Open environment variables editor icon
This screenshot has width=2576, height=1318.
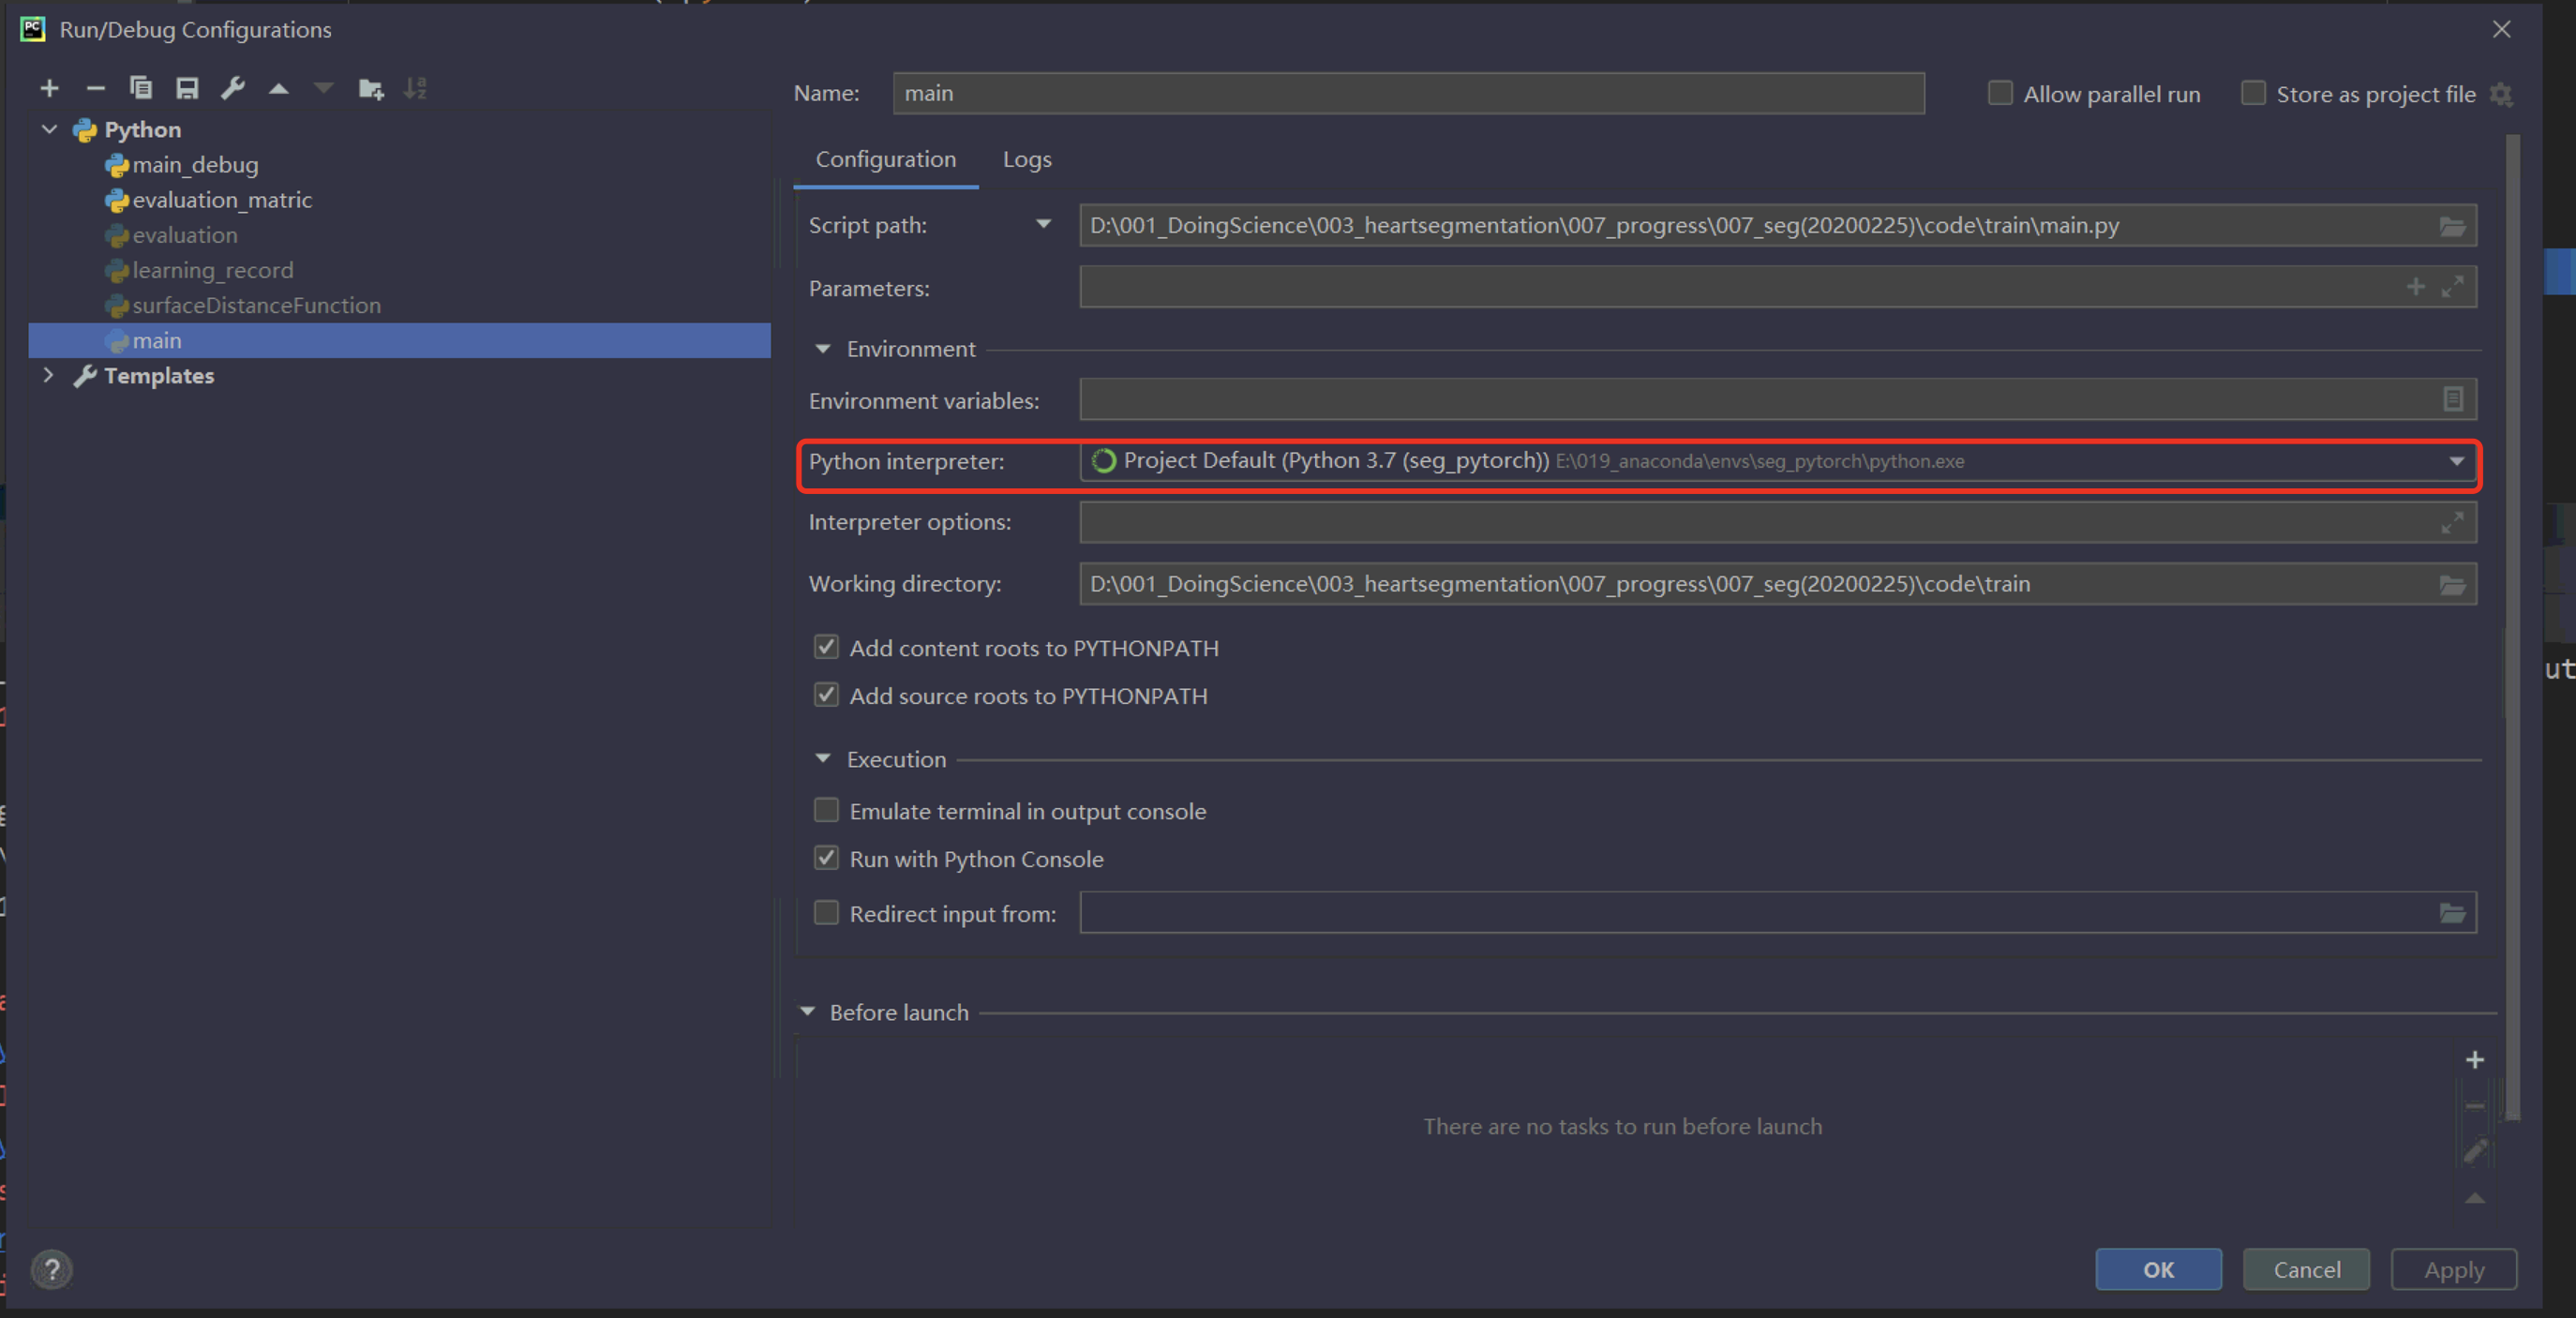2452,400
